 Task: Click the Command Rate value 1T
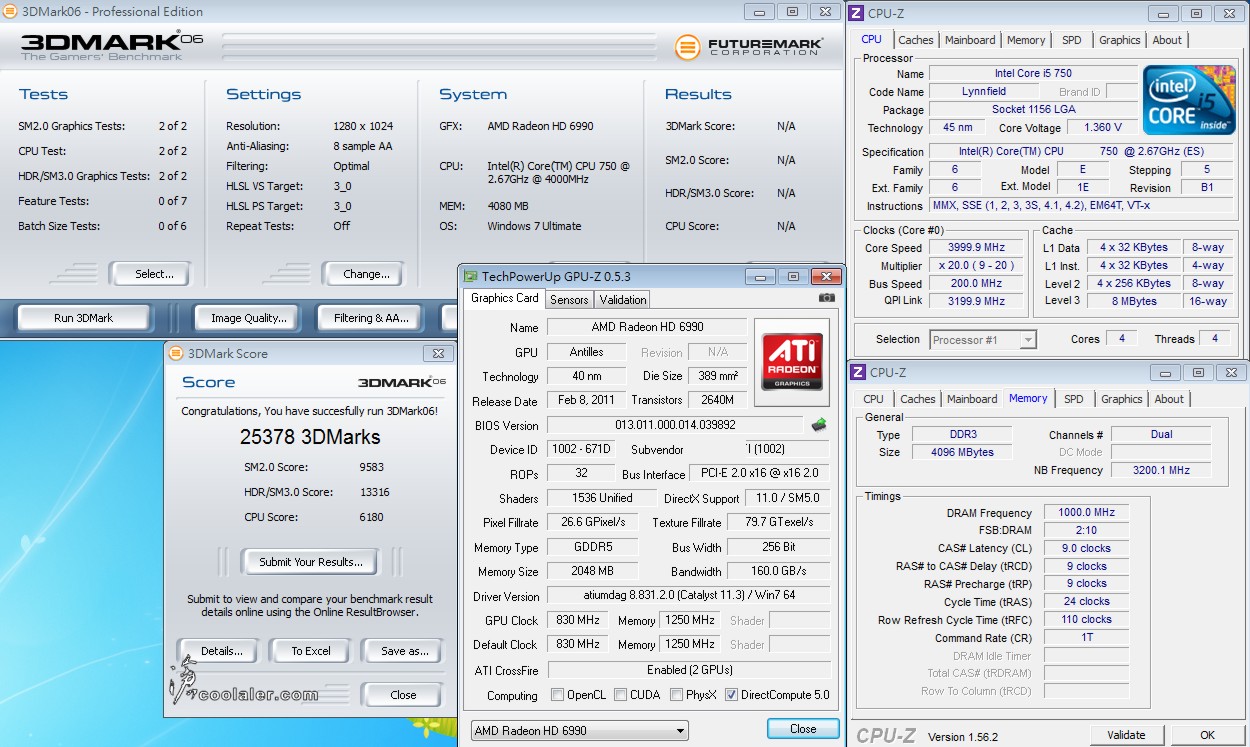tap(1086, 638)
